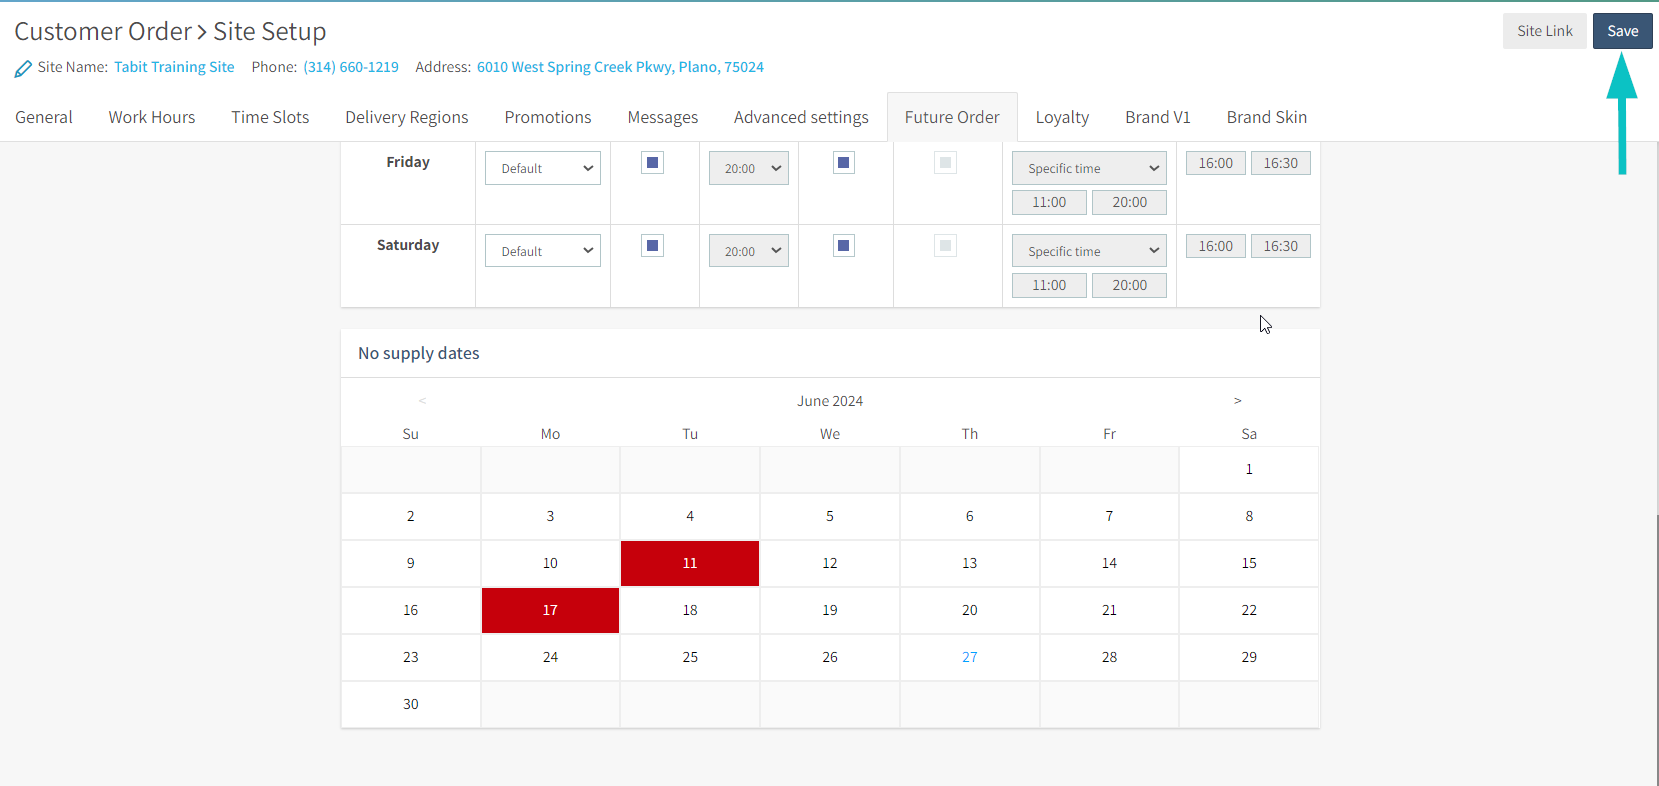The height and width of the screenshot is (786, 1659).
Task: Click the Friday 11:00 start time field
Action: (1049, 202)
